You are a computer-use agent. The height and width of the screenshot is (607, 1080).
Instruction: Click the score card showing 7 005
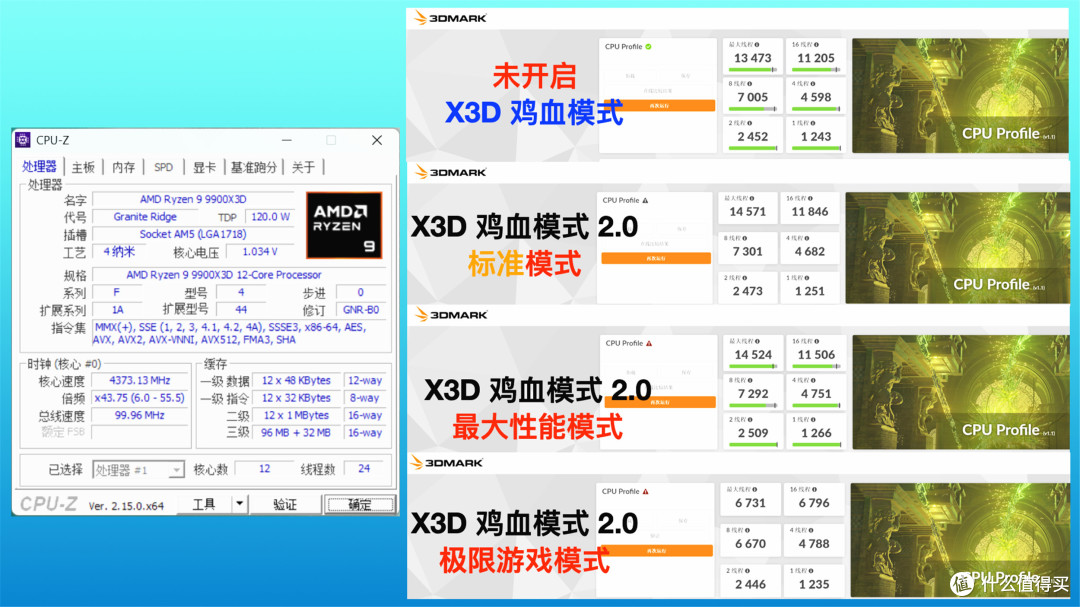752,95
